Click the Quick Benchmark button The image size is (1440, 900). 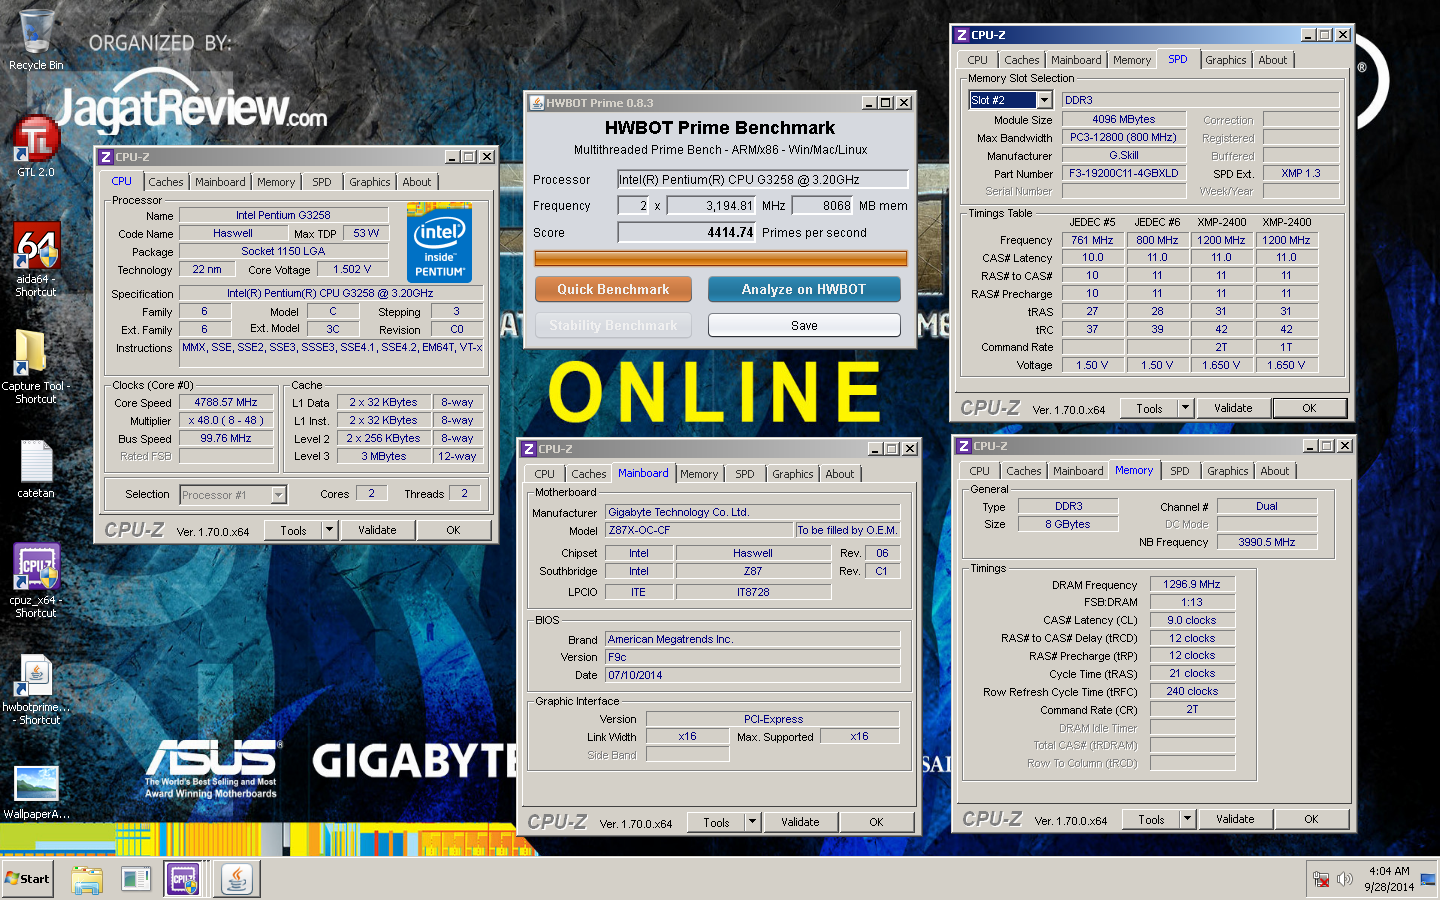[x=613, y=289]
